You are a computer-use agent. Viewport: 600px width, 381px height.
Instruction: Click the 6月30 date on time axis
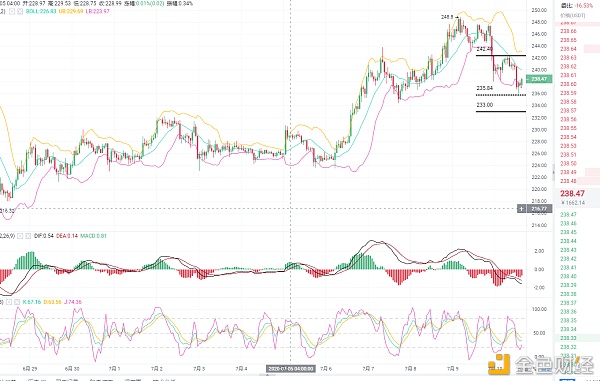72,369
